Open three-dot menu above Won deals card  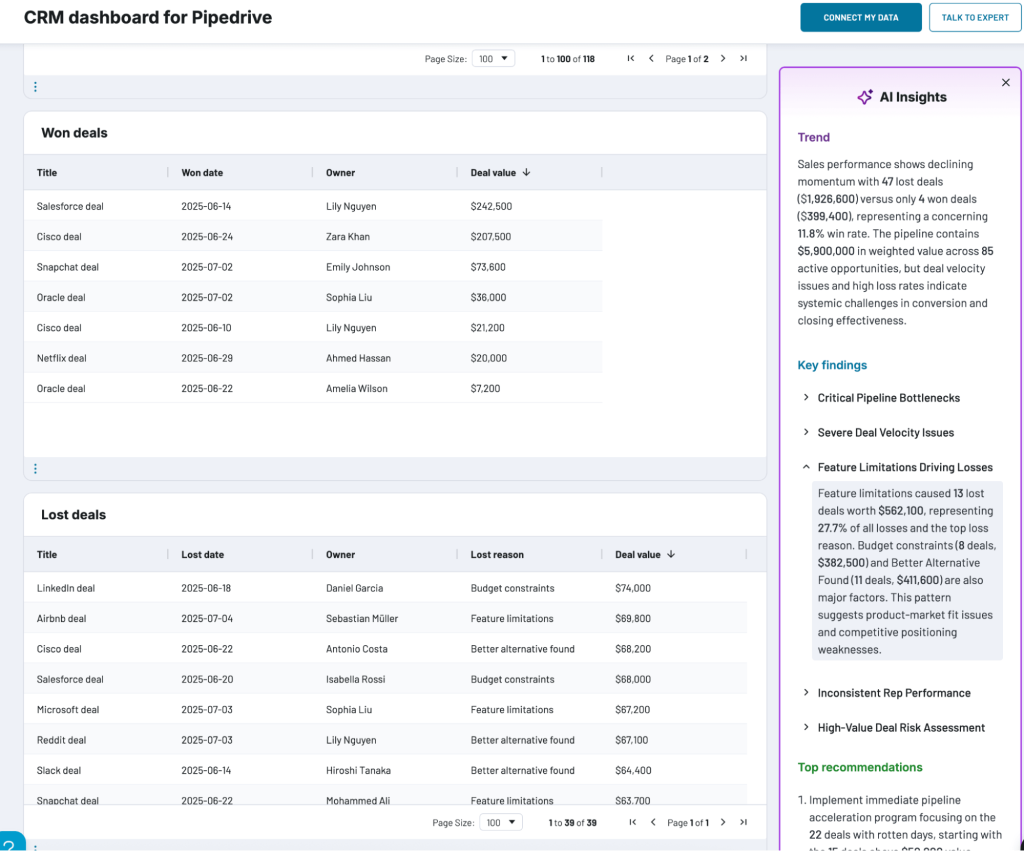[x=35, y=87]
